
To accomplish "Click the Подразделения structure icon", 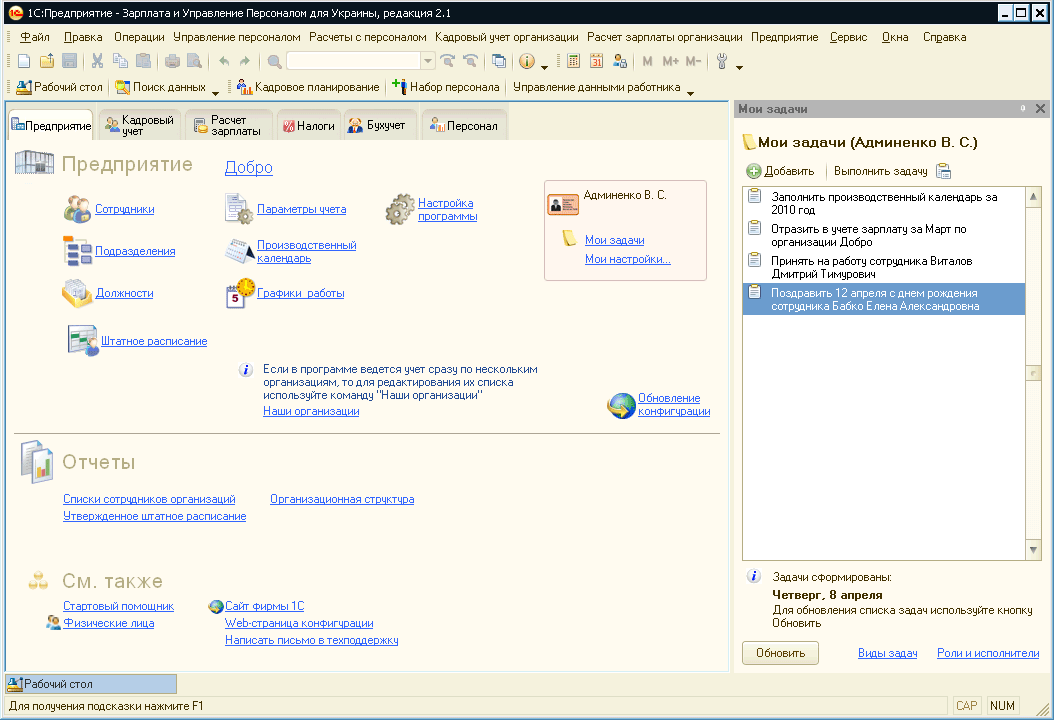I will [77, 251].
